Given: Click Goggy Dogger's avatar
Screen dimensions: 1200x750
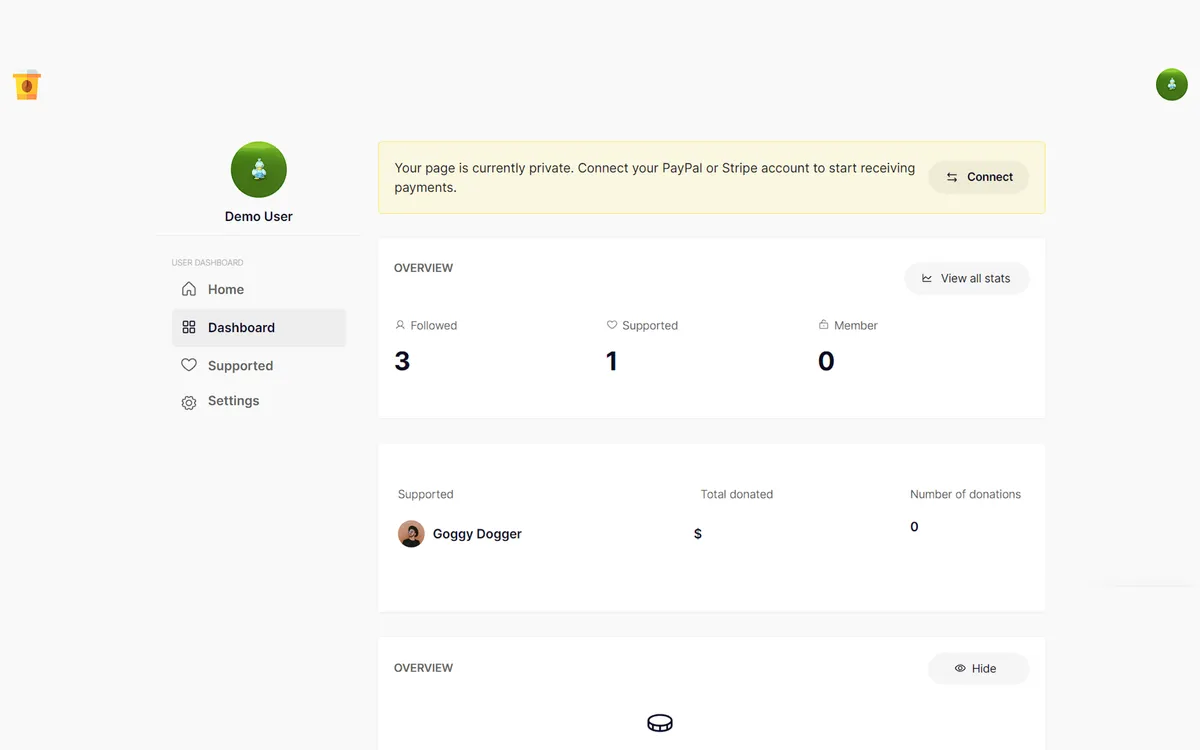Looking at the screenshot, I should 411,534.
